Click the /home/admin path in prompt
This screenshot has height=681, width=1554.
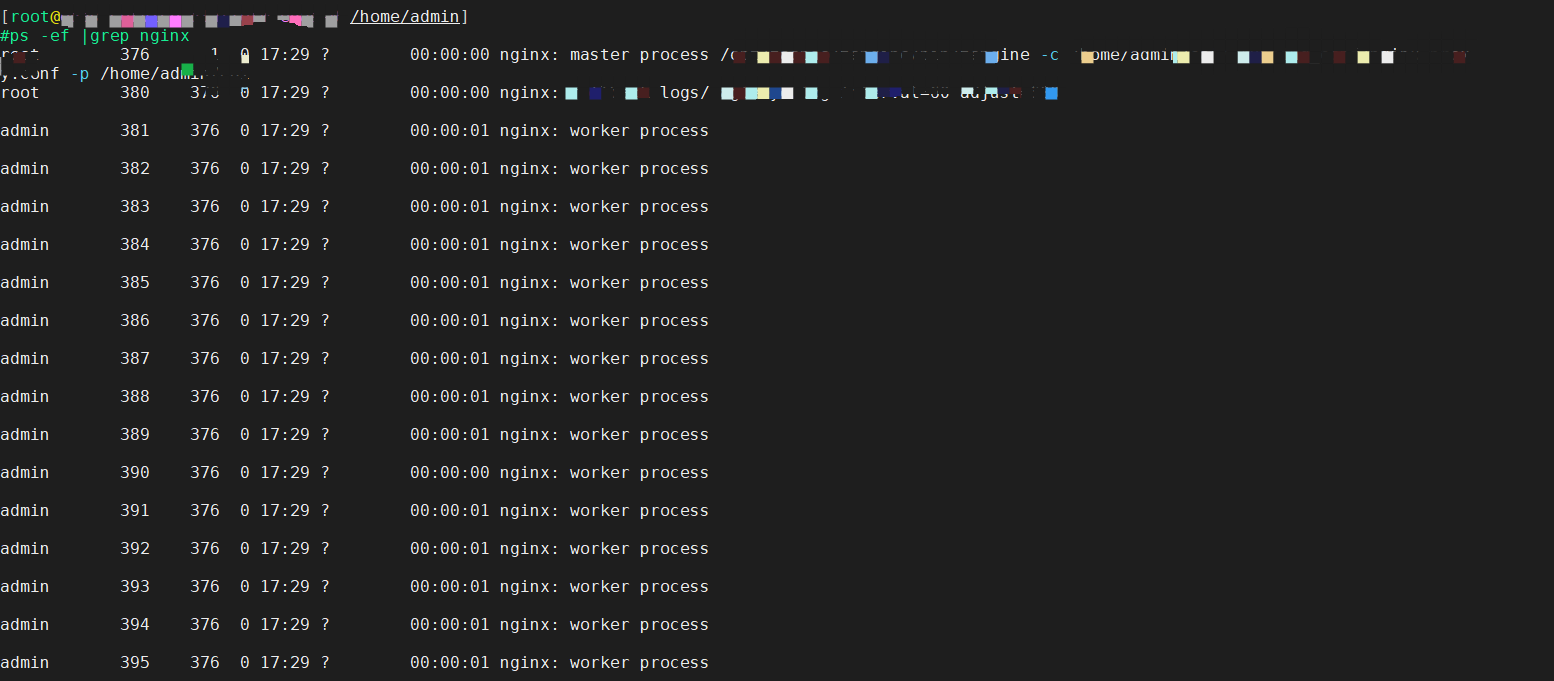click(x=404, y=17)
